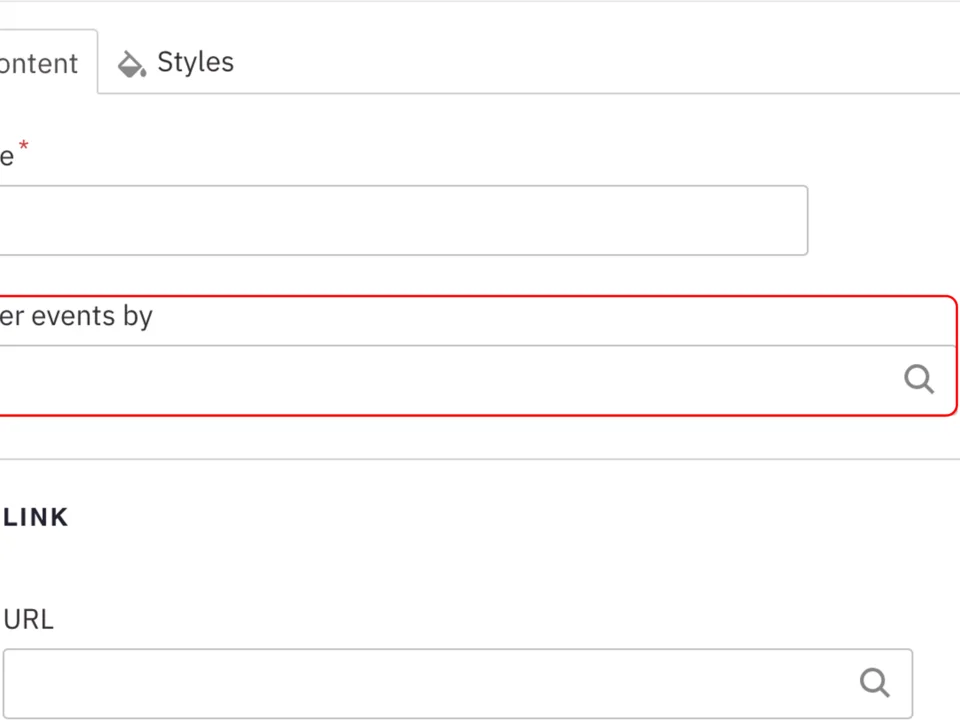Switch to the Styles tab

tap(194, 62)
